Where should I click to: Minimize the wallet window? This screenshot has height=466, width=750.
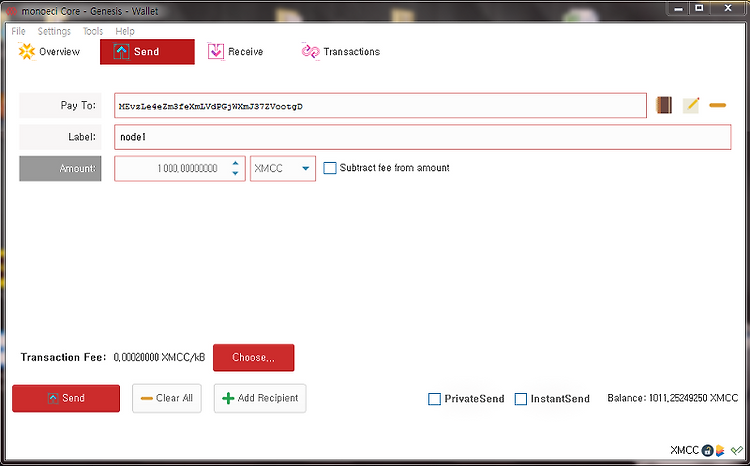[x=678, y=8]
